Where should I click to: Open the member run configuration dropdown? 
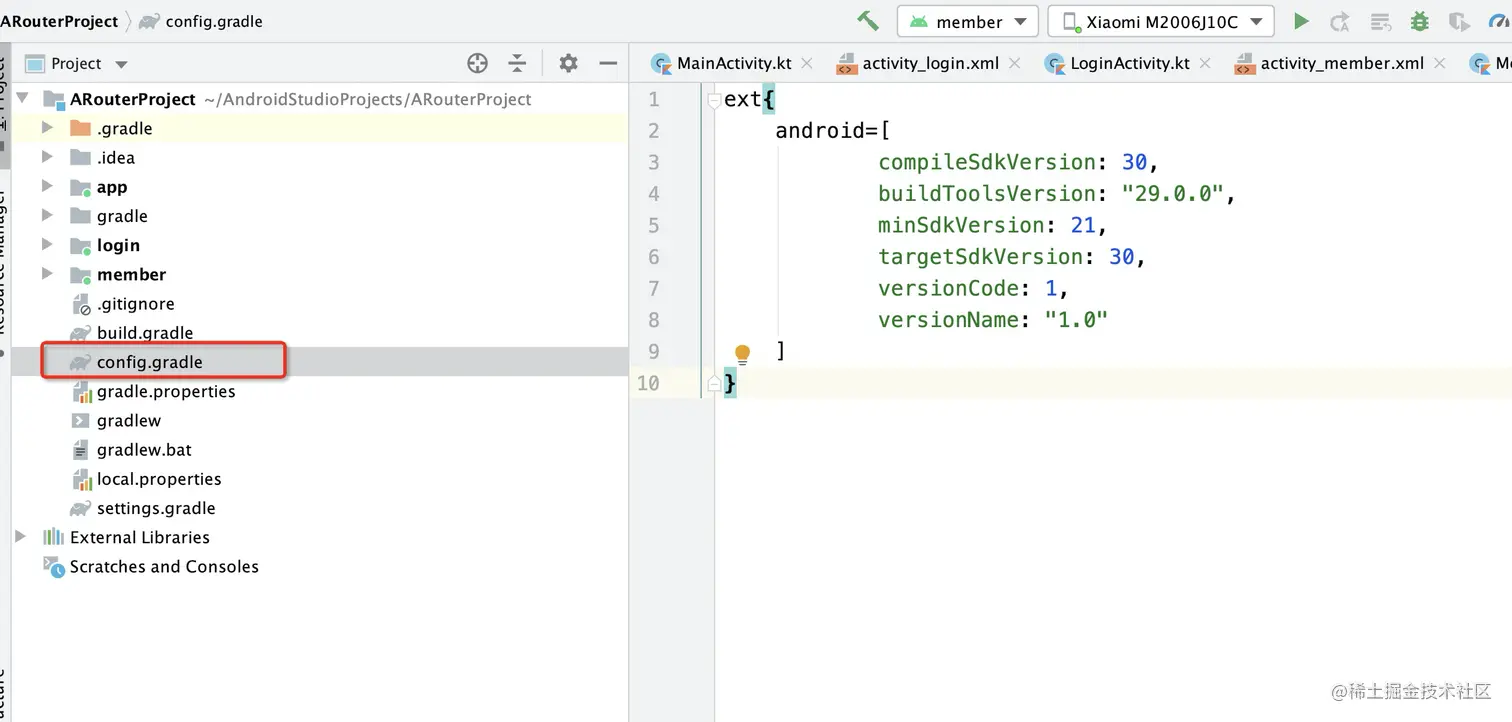[x=968, y=21]
